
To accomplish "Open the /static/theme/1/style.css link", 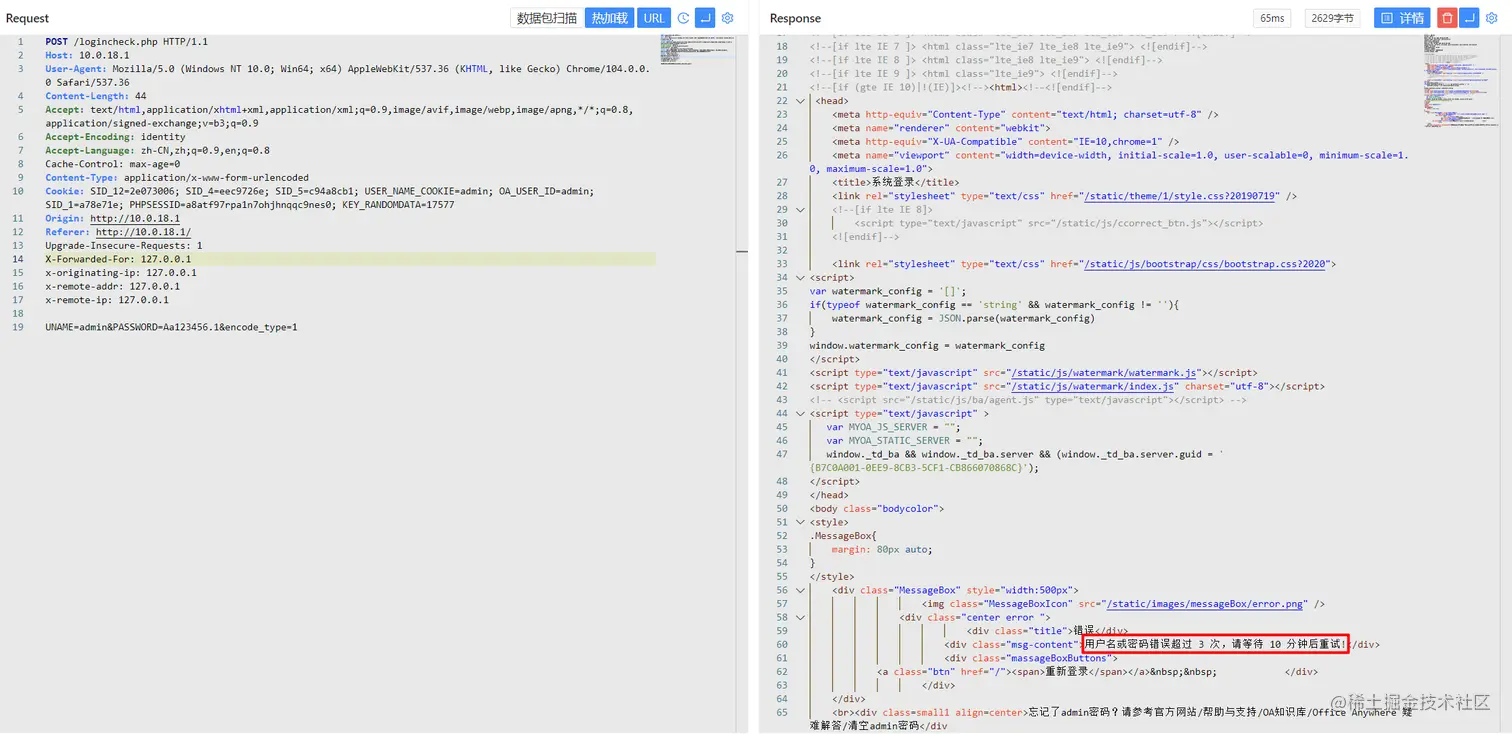I will [1181, 197].
